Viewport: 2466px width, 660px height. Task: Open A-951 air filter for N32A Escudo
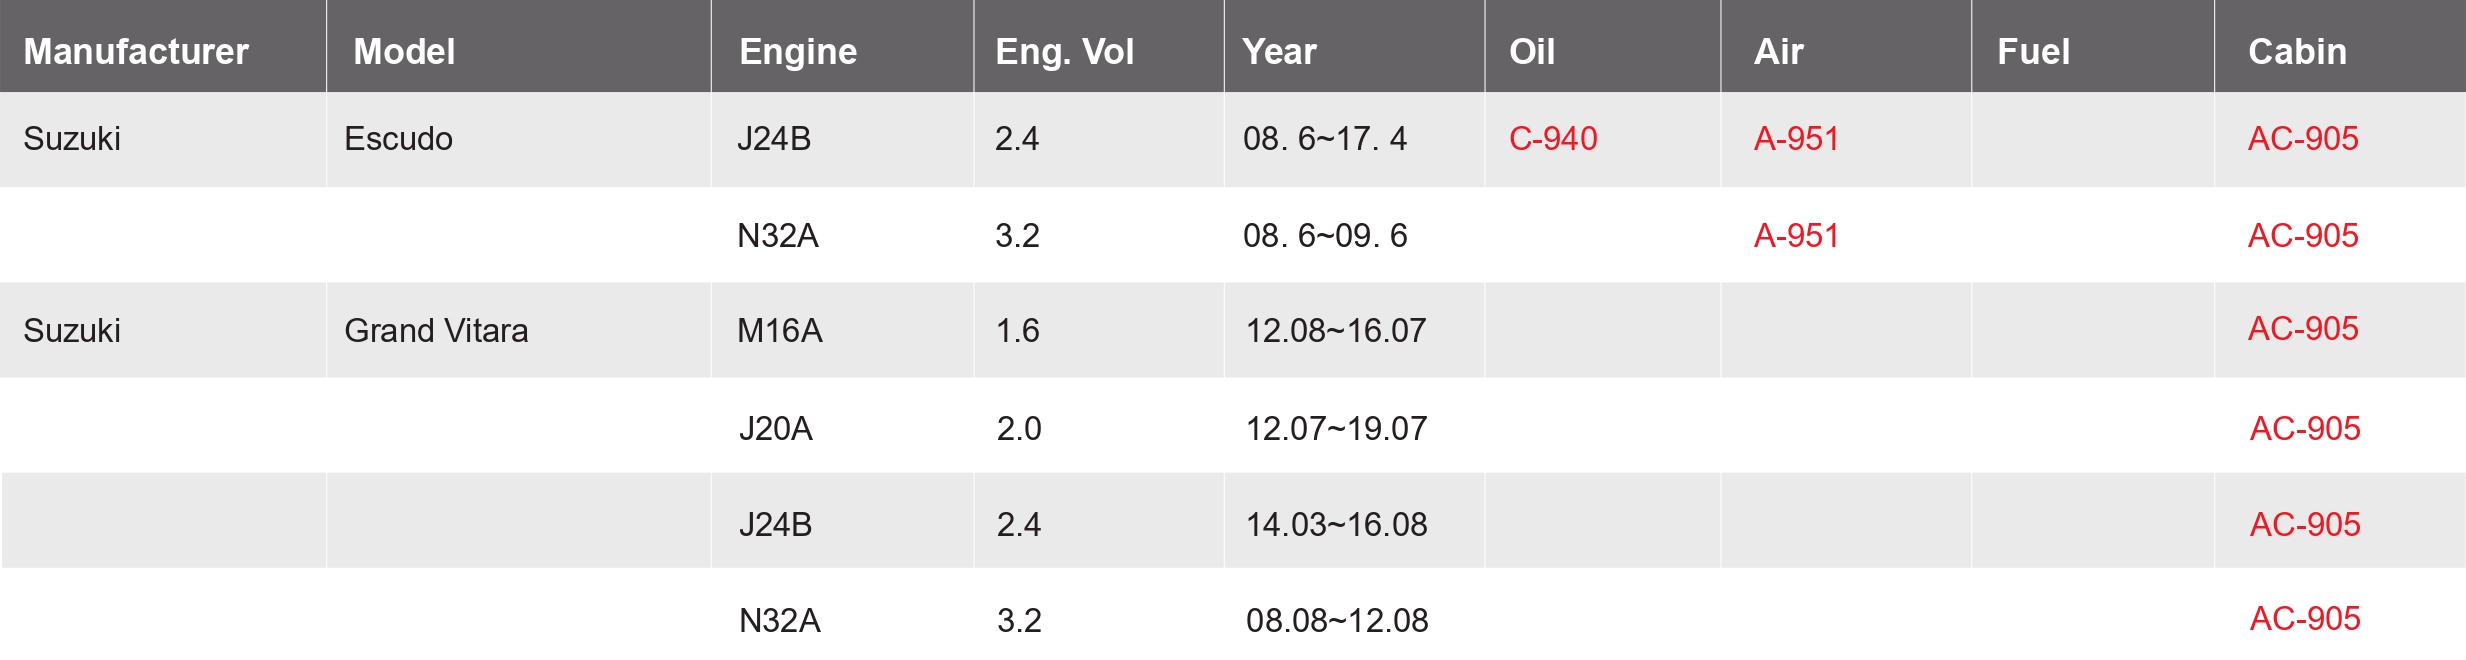coord(1796,235)
